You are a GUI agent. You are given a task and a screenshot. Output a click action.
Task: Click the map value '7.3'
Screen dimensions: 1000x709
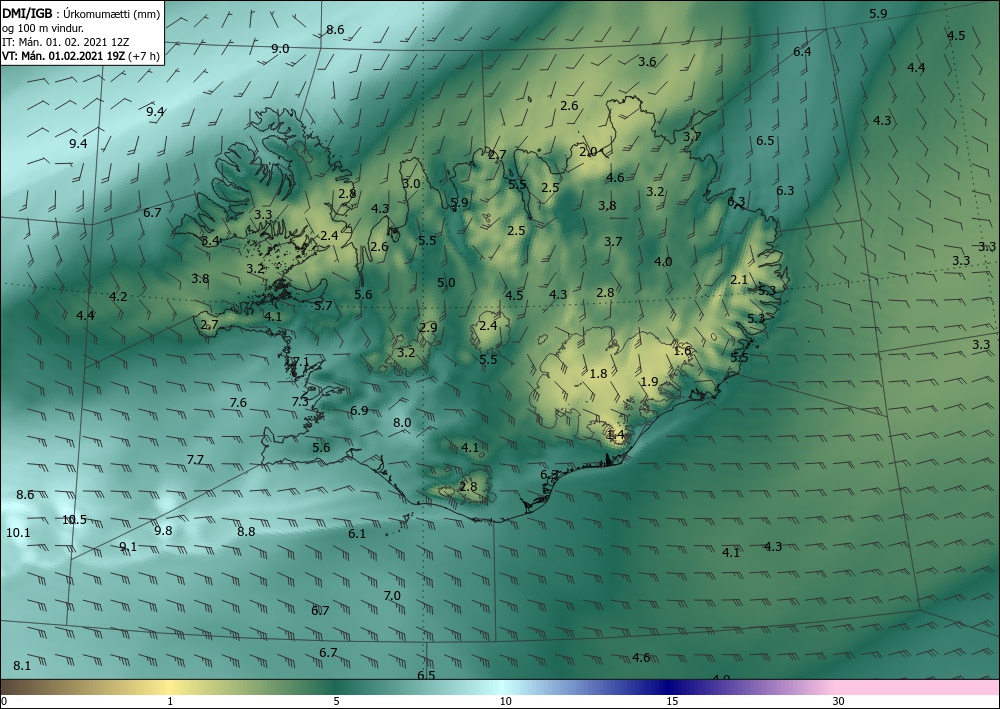pyautogui.click(x=300, y=402)
